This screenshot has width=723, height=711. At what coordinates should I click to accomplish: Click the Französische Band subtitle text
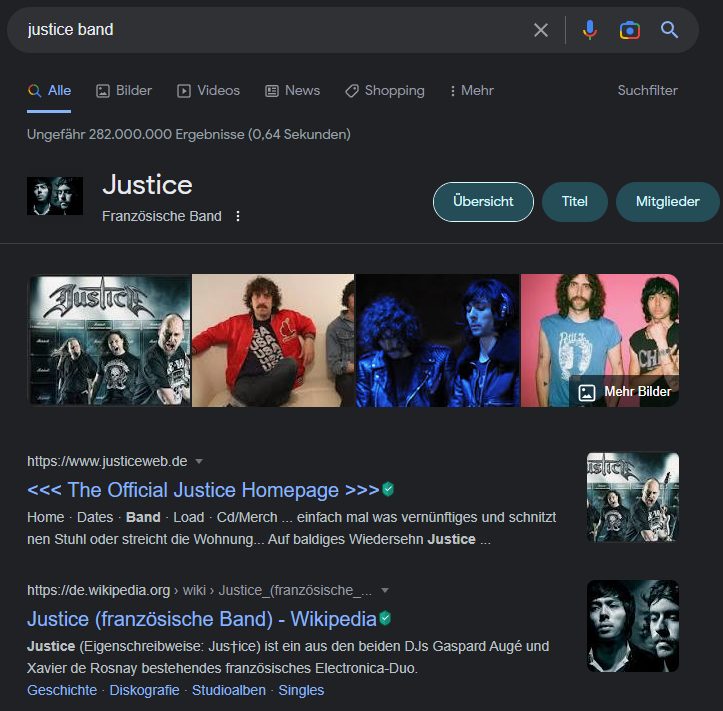pyautogui.click(x=162, y=216)
